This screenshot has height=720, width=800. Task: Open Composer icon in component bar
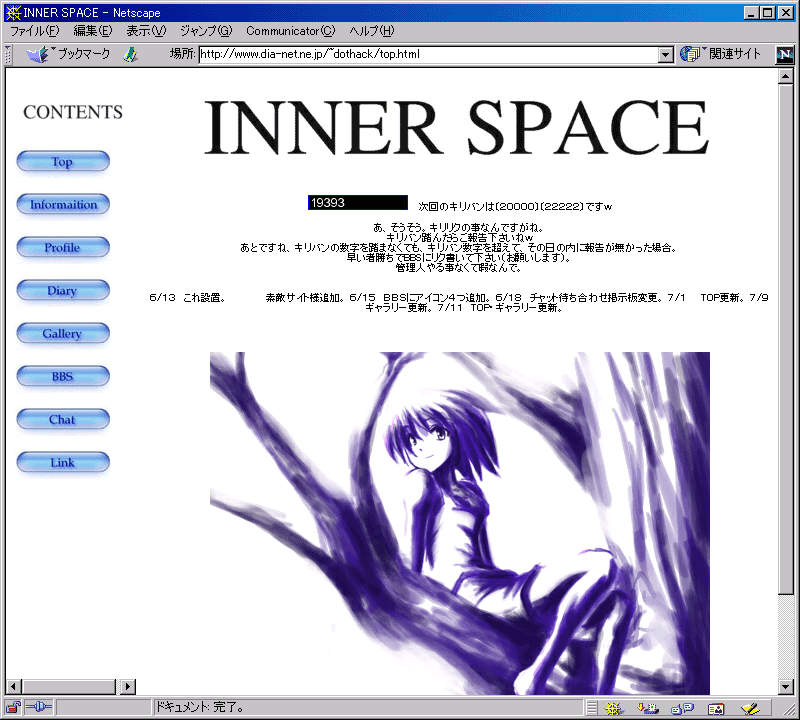point(750,708)
